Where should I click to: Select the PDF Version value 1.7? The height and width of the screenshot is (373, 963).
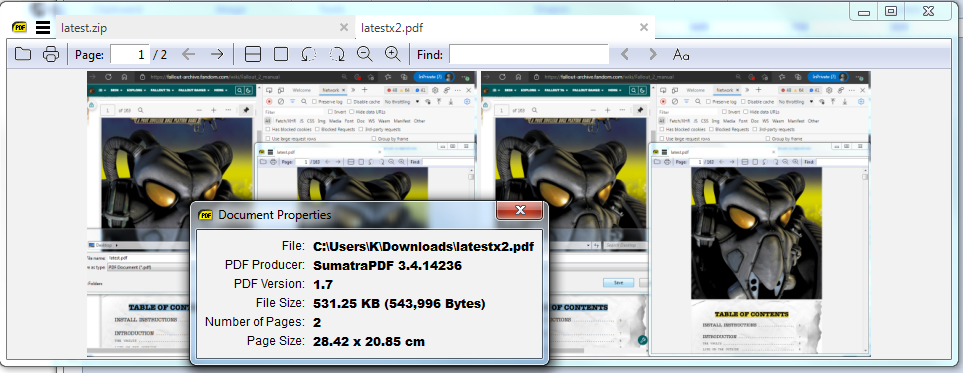322,285
